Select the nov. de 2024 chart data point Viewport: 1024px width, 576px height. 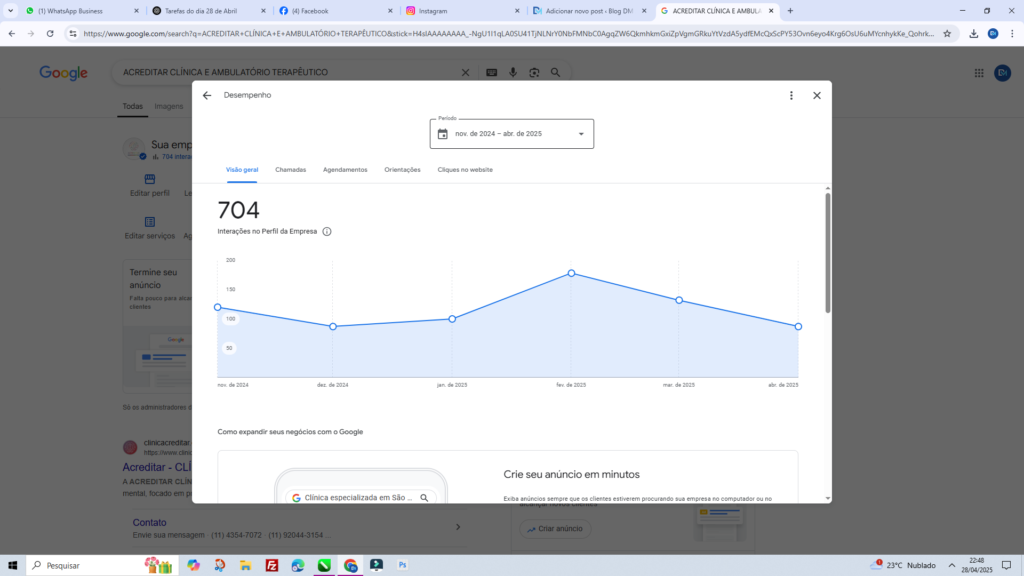coord(217,307)
